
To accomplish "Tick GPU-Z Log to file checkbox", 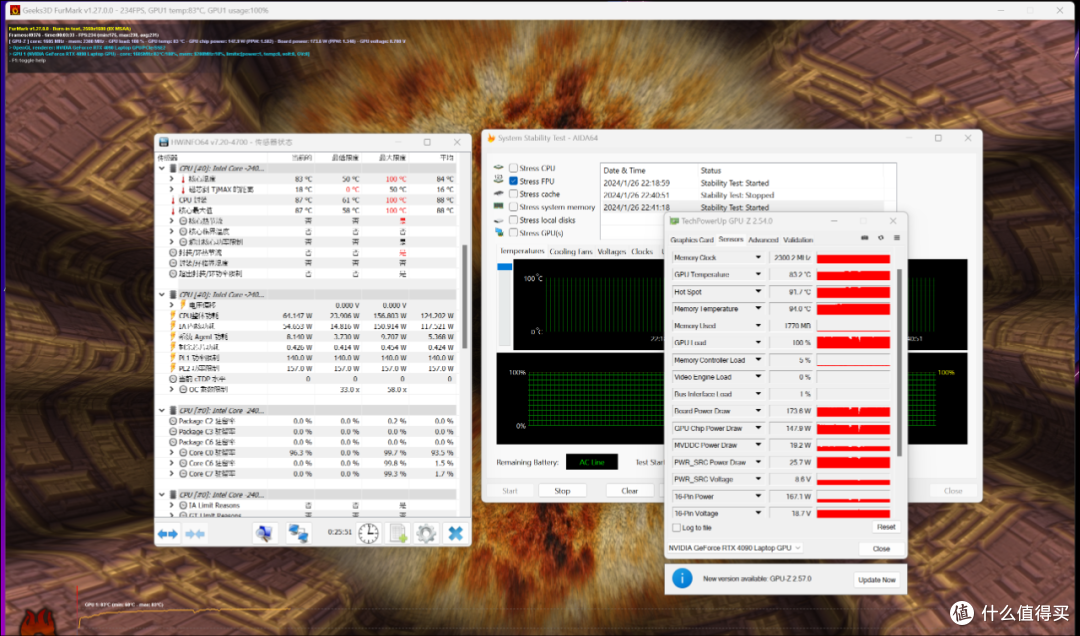I will pos(676,528).
